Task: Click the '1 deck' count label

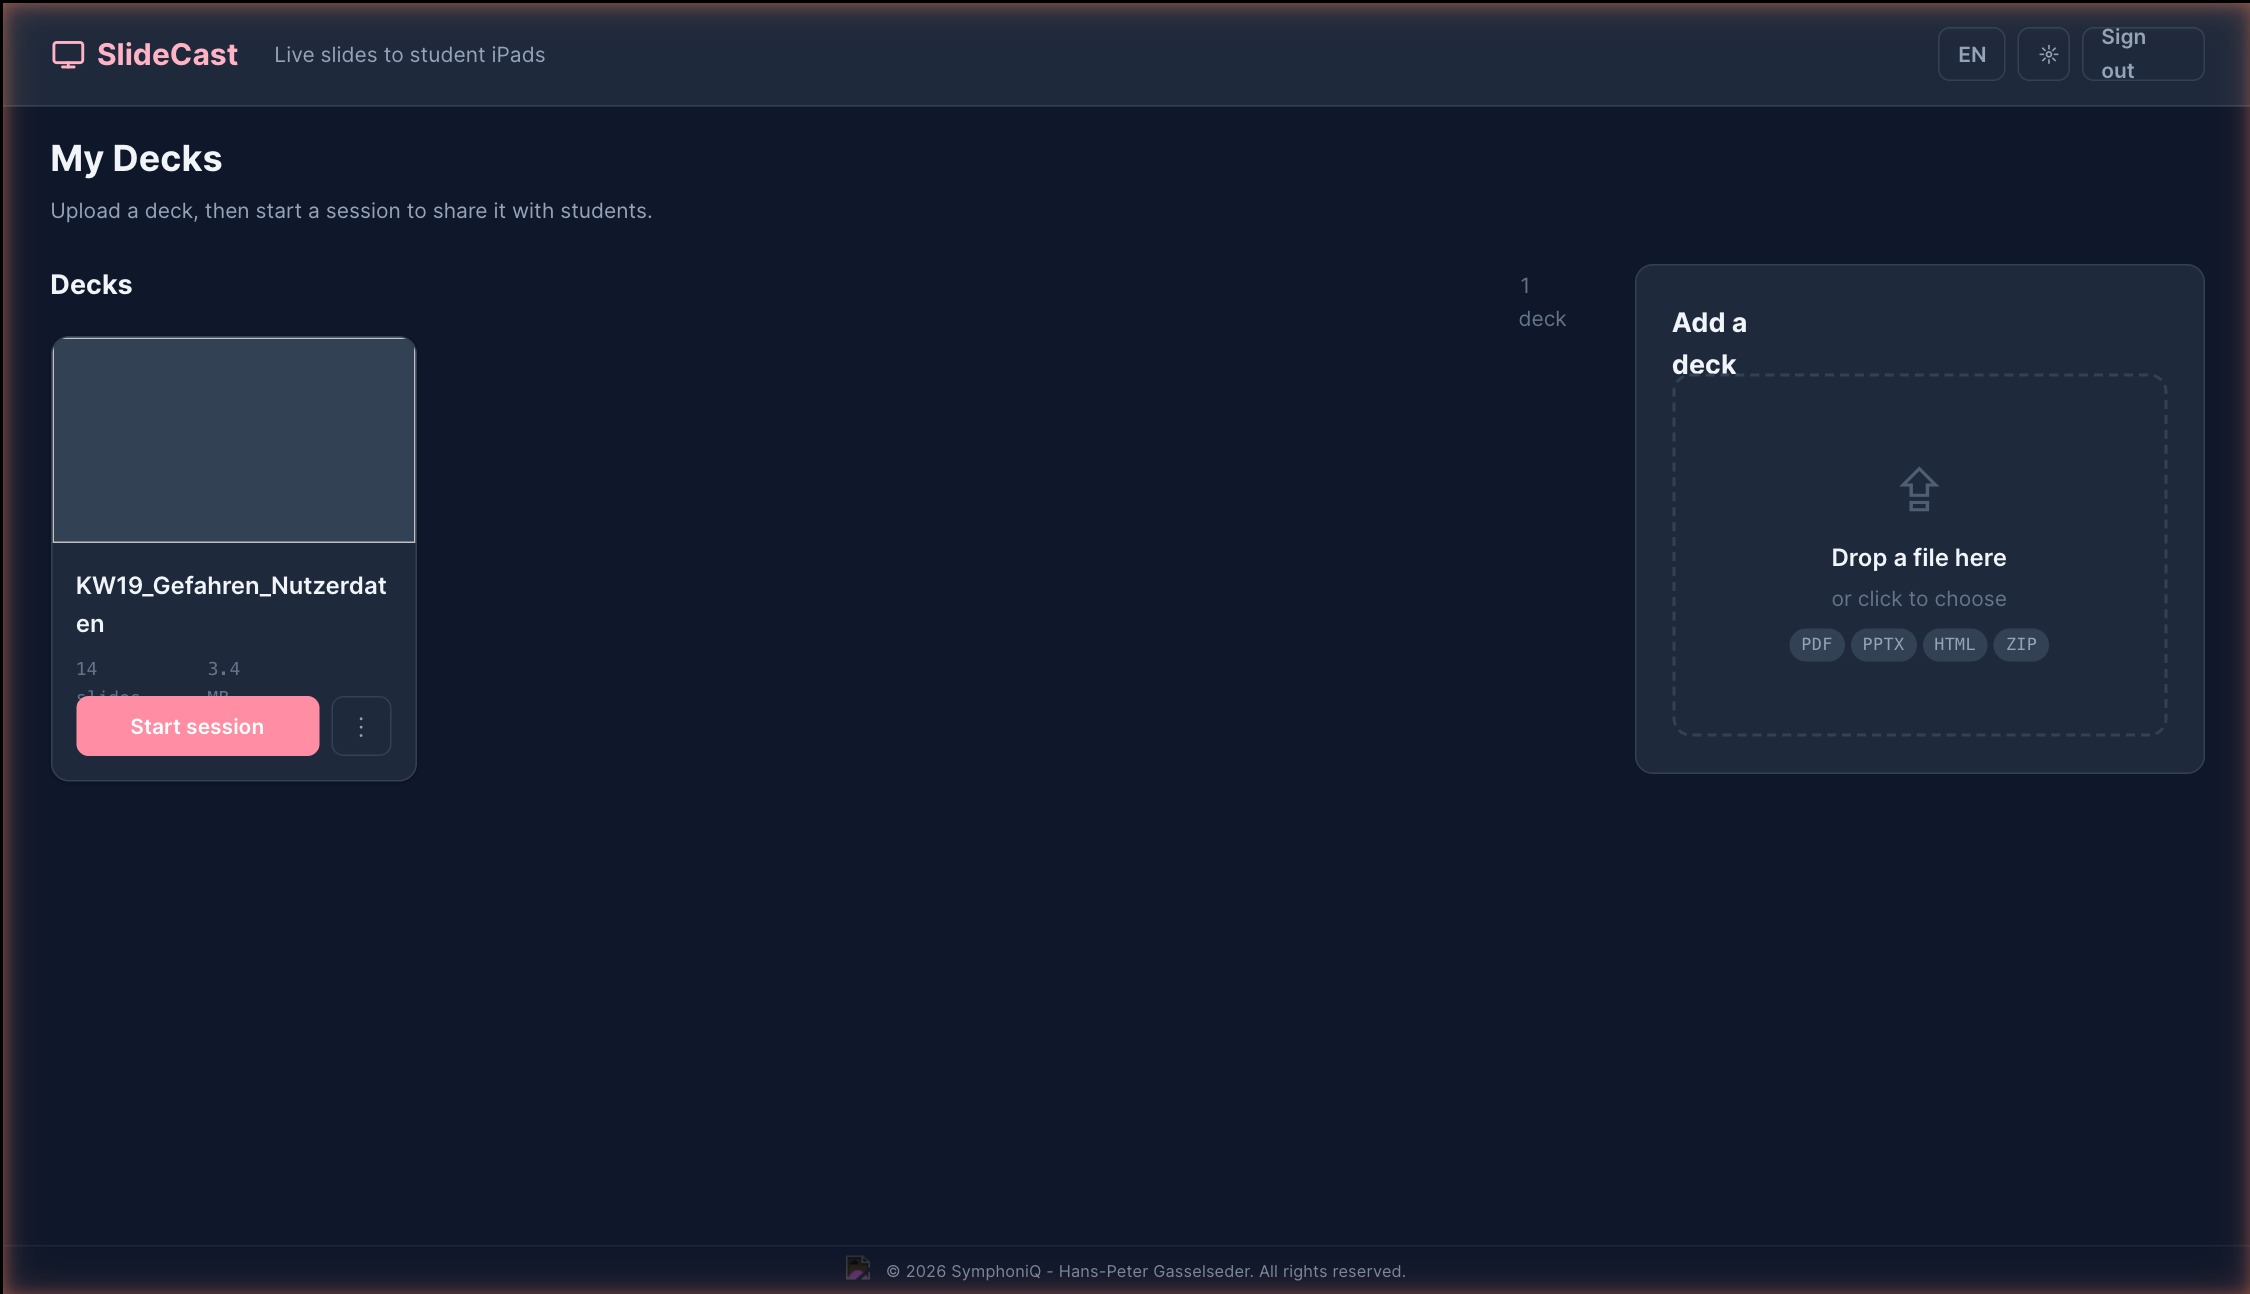Action: (x=1542, y=302)
